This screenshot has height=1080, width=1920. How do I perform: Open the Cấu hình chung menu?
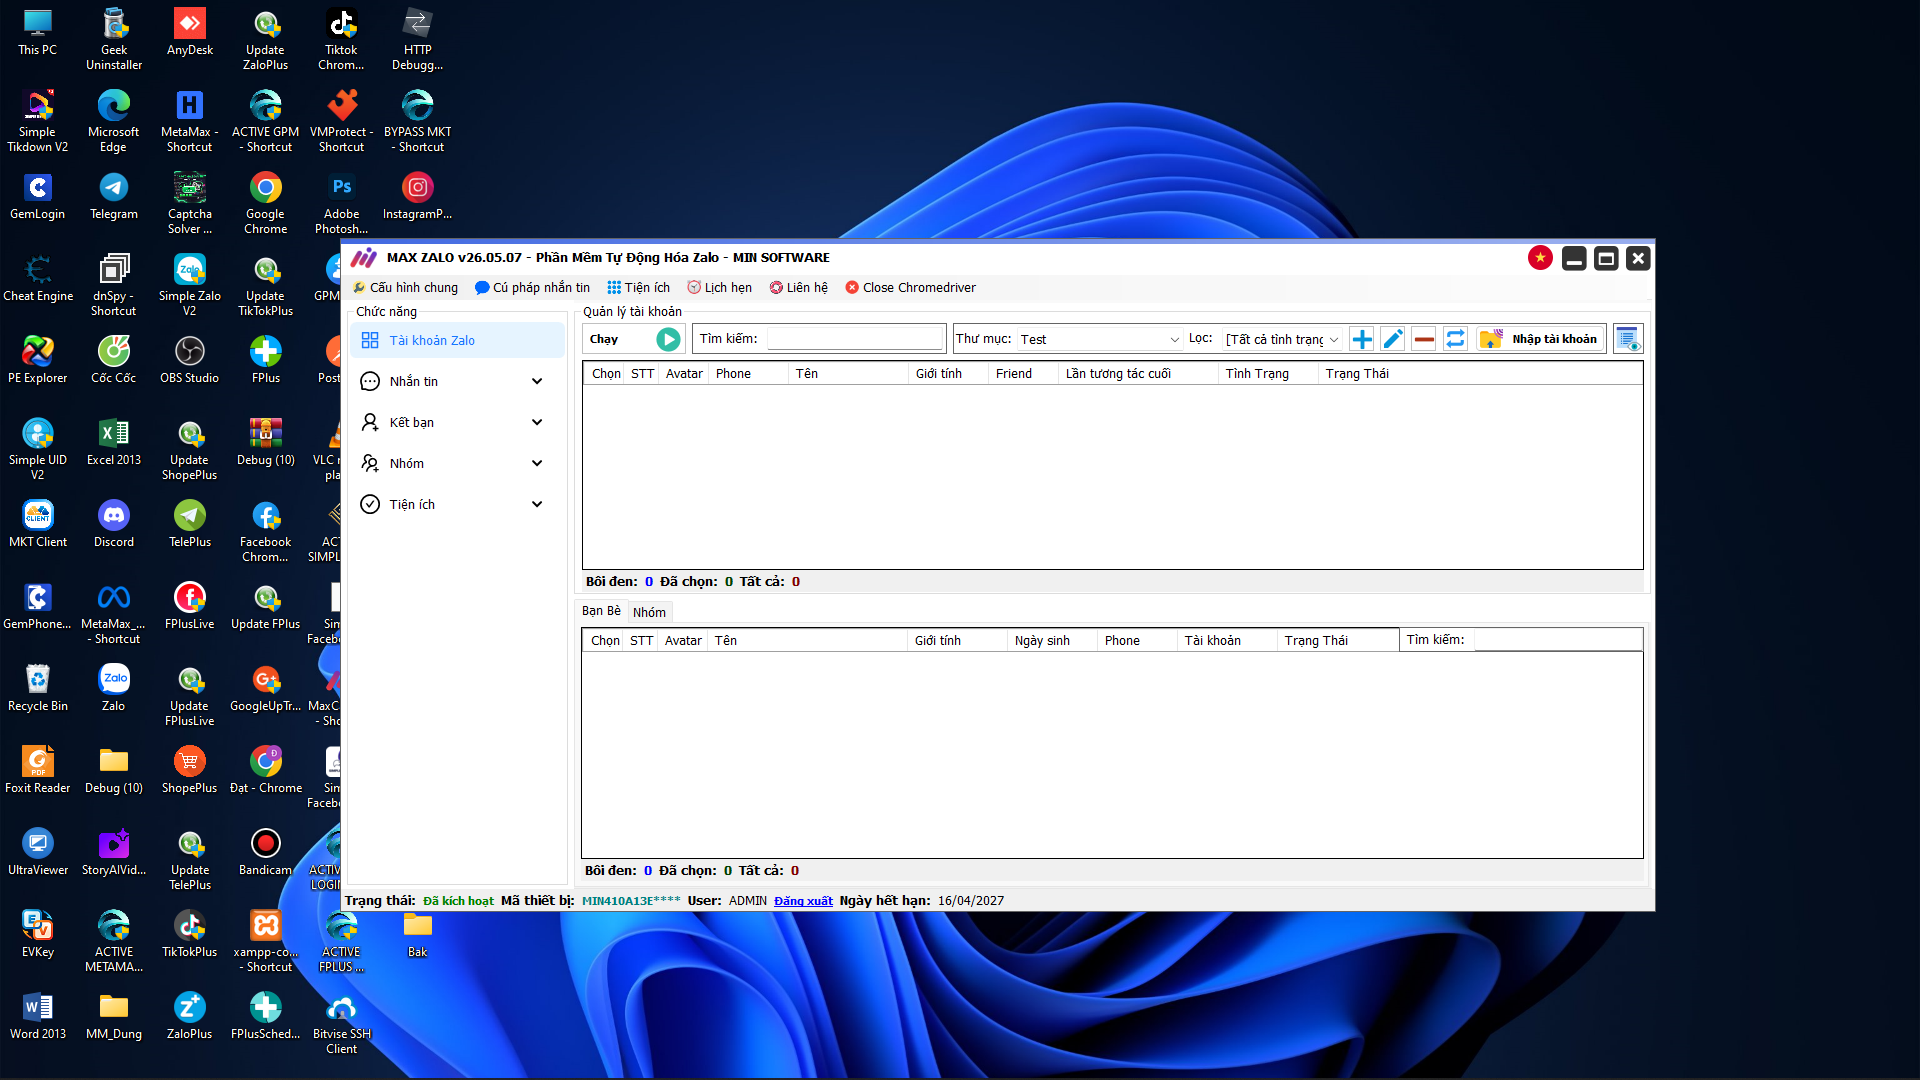(406, 288)
